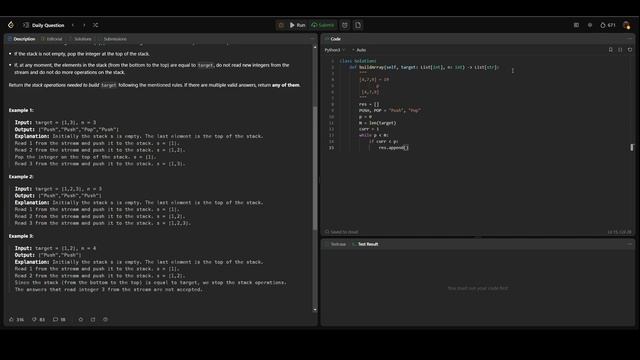This screenshot has height=360, width=640.
Task: Open the comments count icon
Action: tap(60, 320)
